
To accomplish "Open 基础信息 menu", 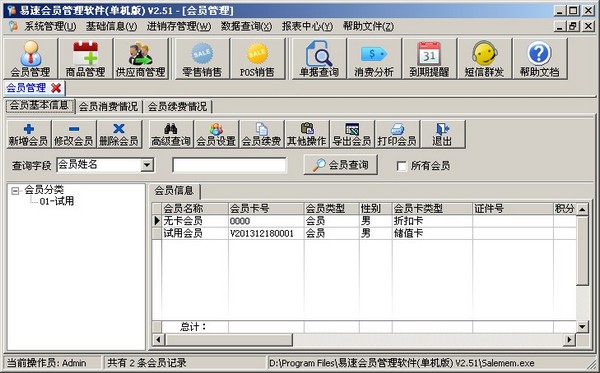I will 111,26.
